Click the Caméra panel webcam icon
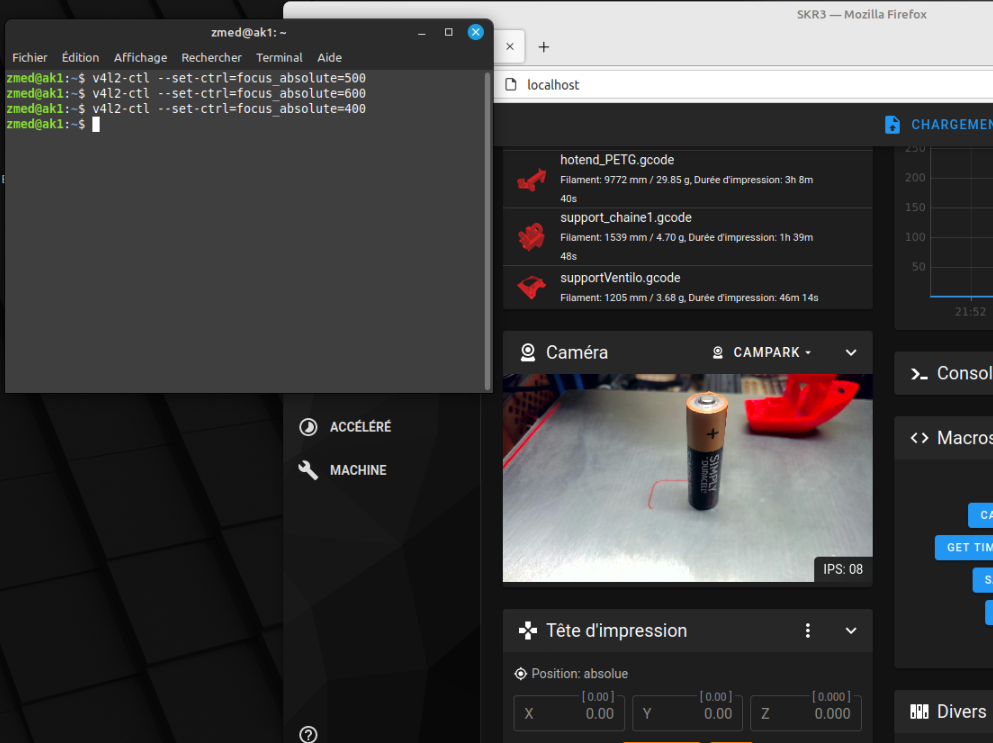This screenshot has width=993, height=743. click(x=528, y=352)
